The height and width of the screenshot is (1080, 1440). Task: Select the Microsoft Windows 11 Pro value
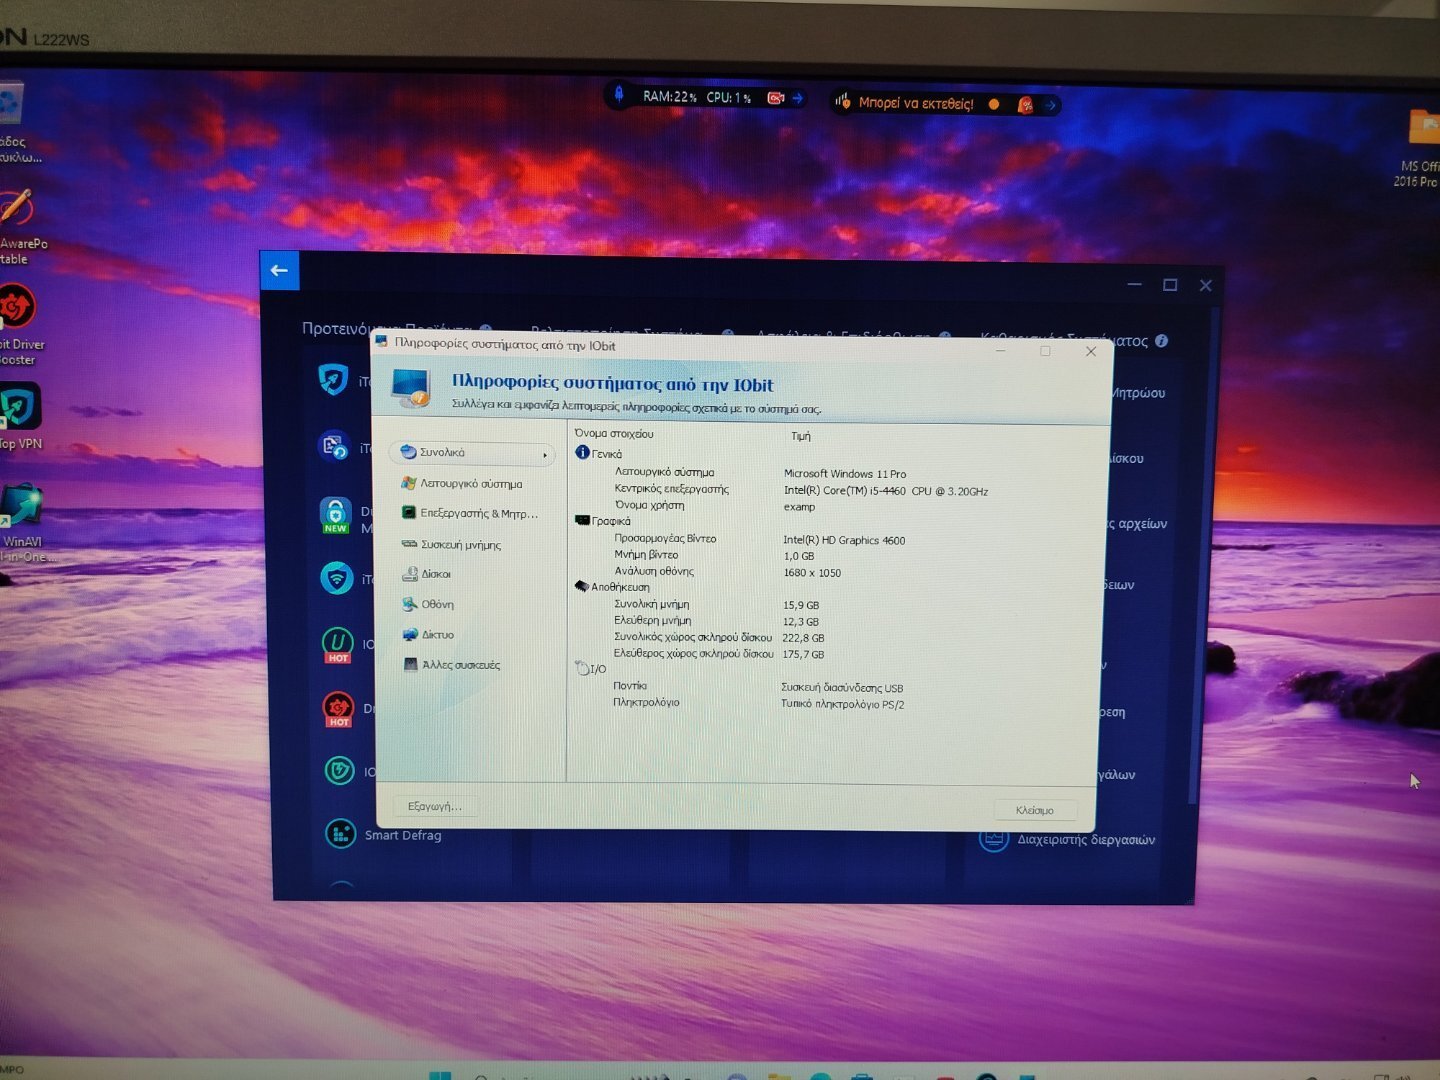[x=845, y=474]
